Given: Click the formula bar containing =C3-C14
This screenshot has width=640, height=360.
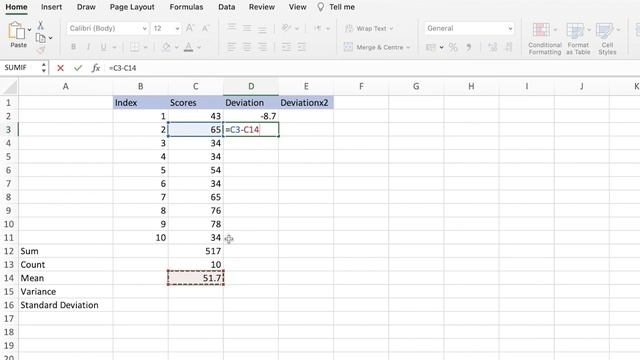Looking at the screenshot, I should click(371, 68).
